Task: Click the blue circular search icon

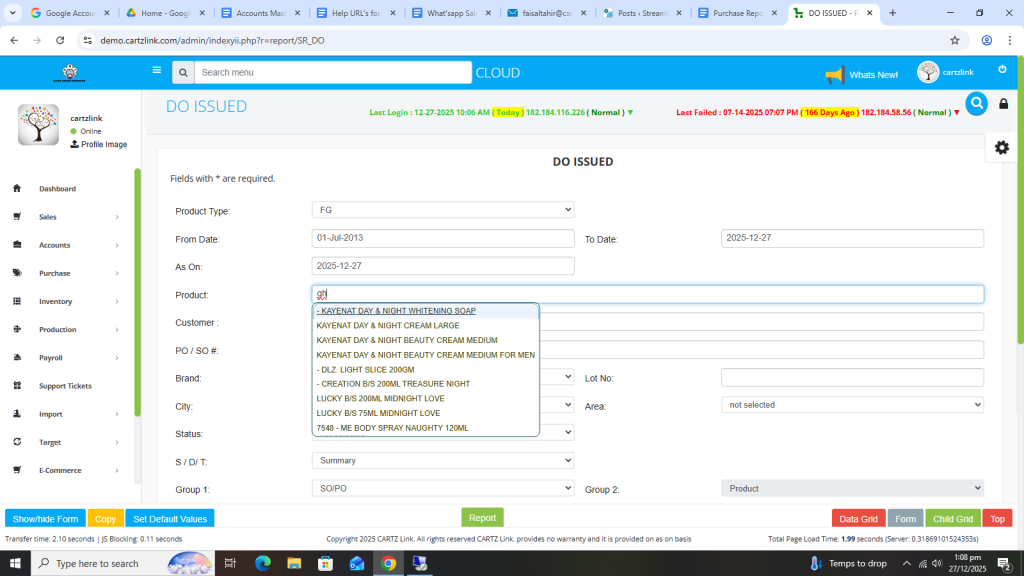Action: click(x=976, y=103)
